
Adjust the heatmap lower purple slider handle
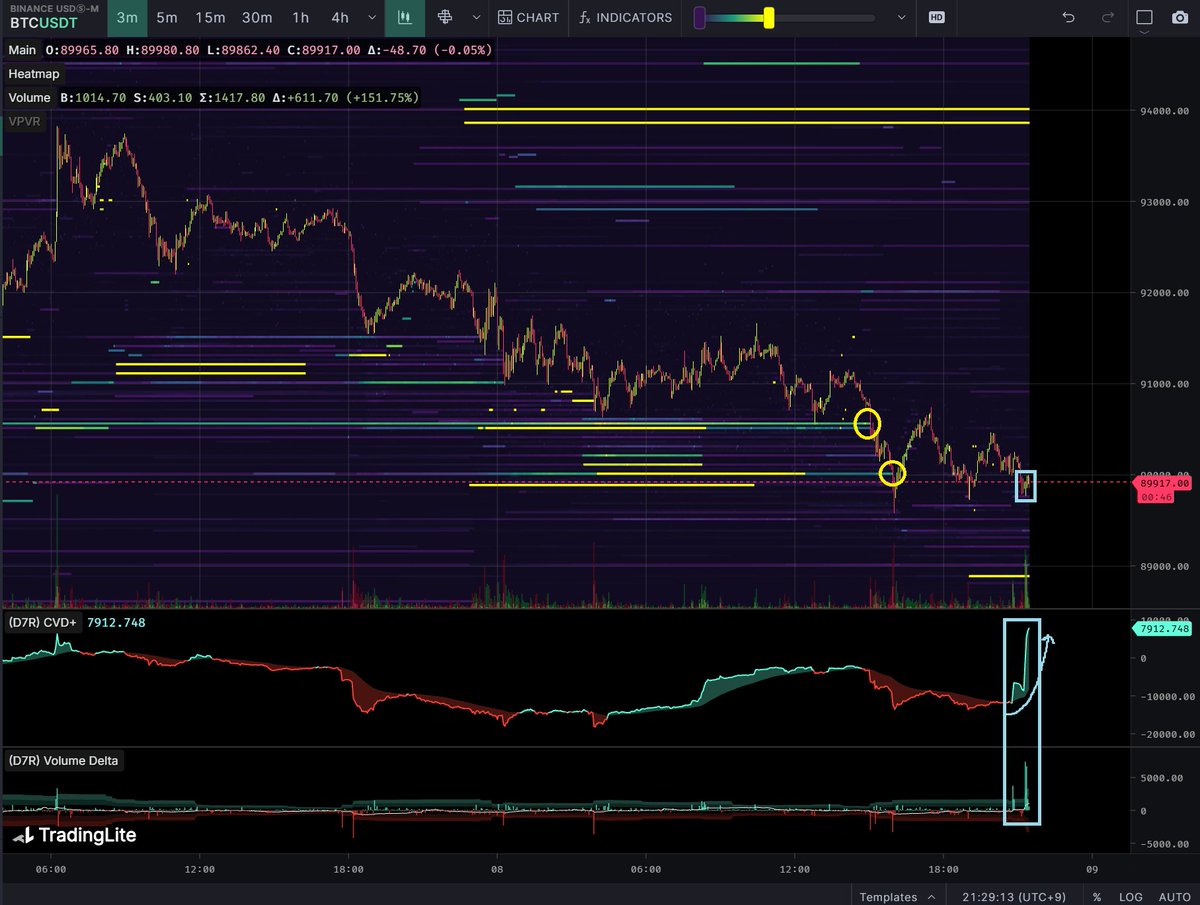[x=701, y=17]
